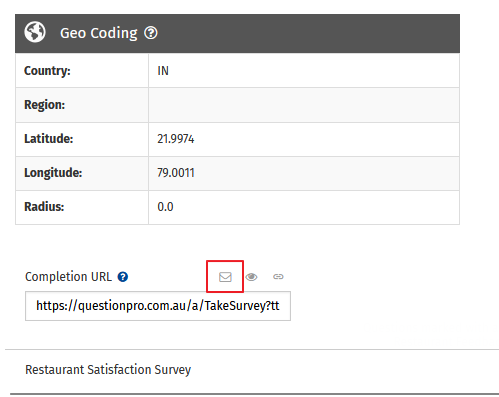This screenshot has width=499, height=397.
Task: Open the Completion URL help tooltip icon
Action: [x=123, y=277]
